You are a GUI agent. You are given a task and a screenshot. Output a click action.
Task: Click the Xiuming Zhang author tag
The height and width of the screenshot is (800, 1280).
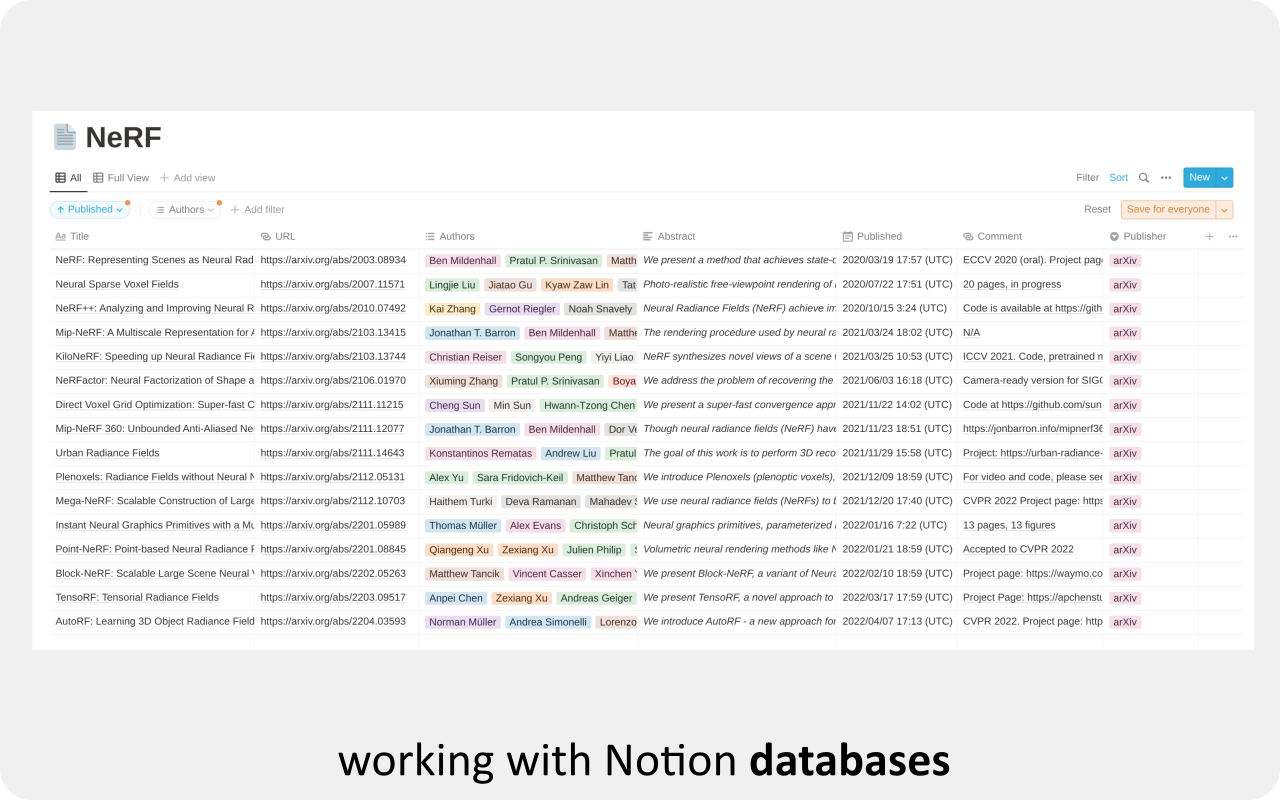pyautogui.click(x=463, y=381)
